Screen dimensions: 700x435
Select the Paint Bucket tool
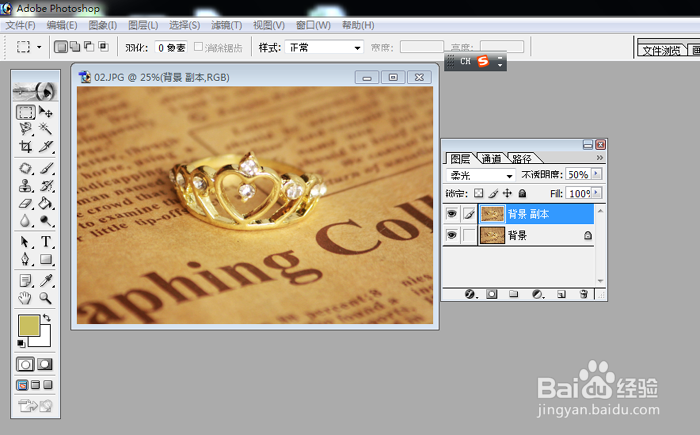[46, 203]
